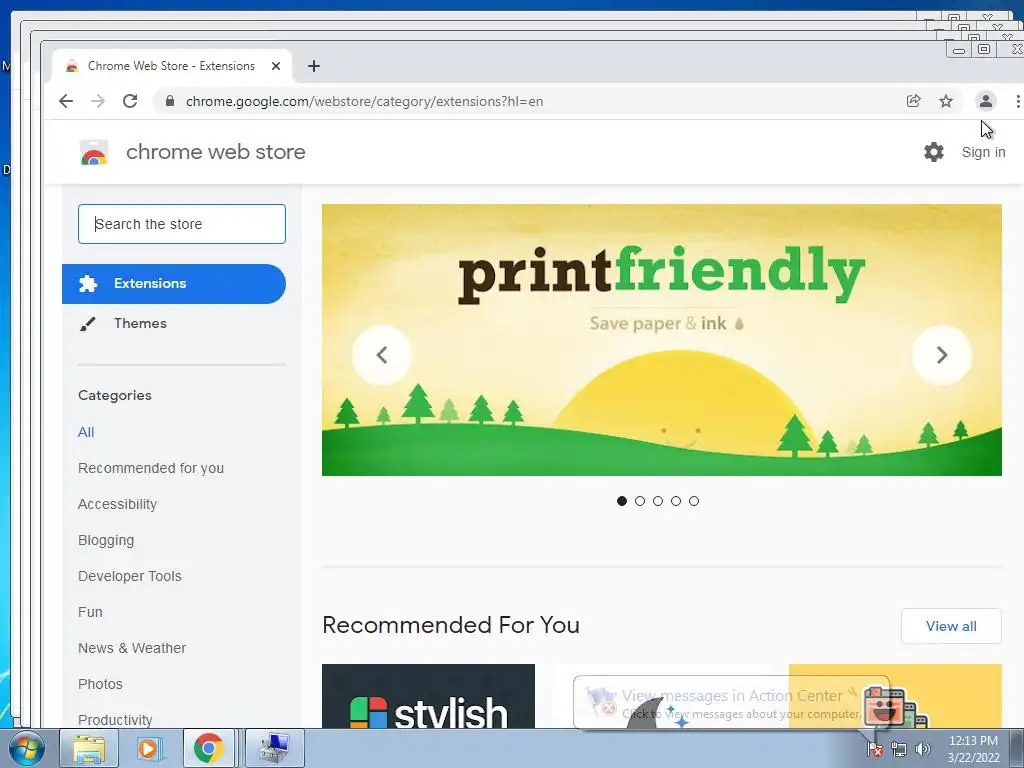Select the Chrome Web Store - Extensions tab

click(171, 66)
